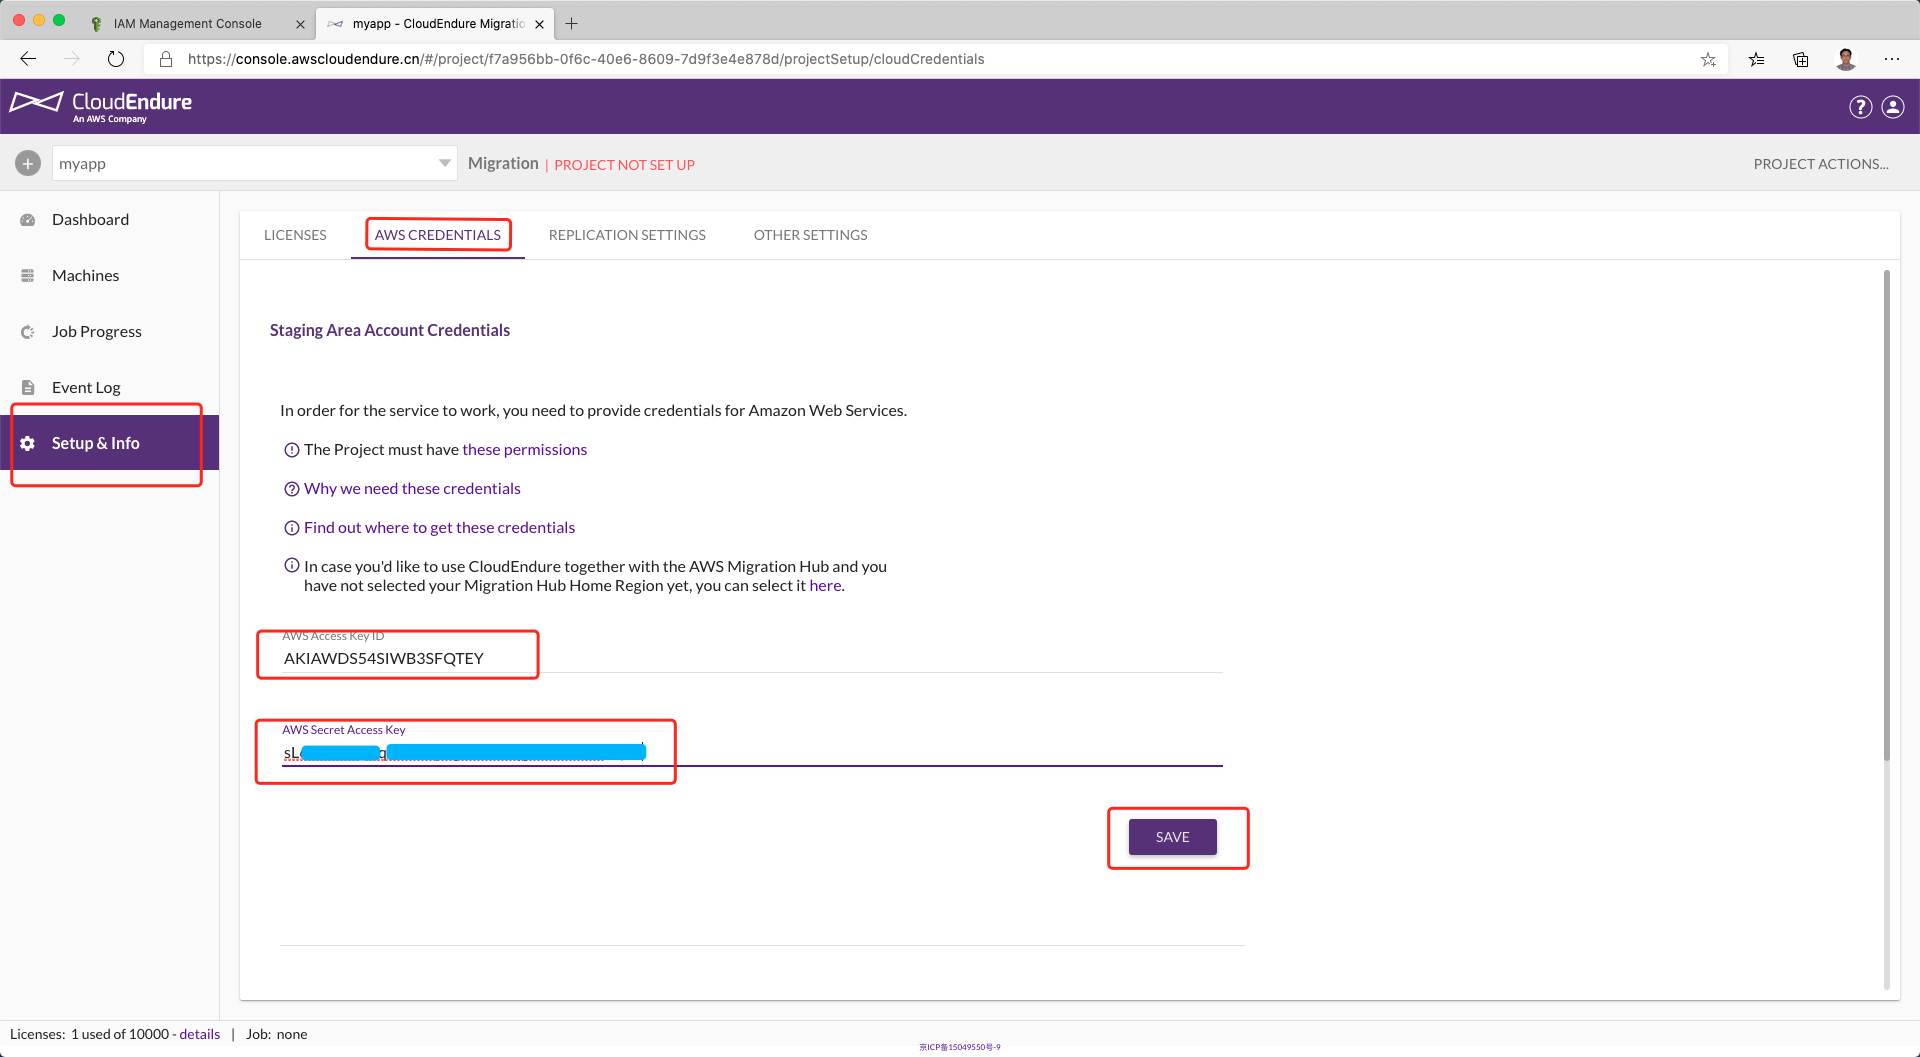Viewport: 1920px width, 1057px height.
Task: Open the 'these permissions' link
Action: (x=524, y=450)
